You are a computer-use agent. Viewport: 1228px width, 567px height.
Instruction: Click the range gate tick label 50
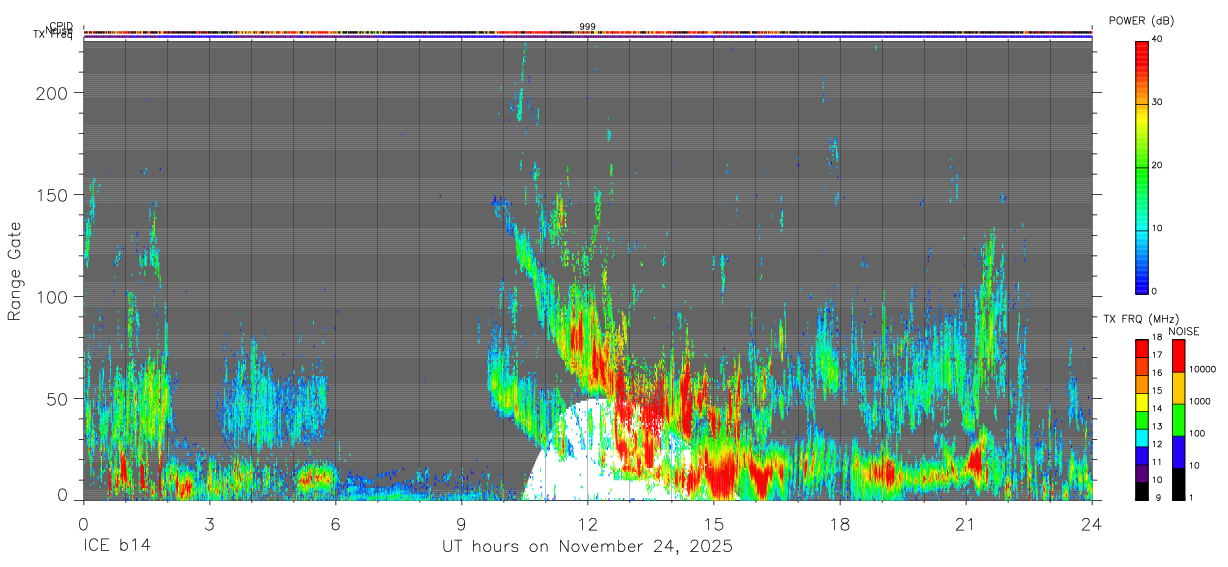click(x=57, y=398)
